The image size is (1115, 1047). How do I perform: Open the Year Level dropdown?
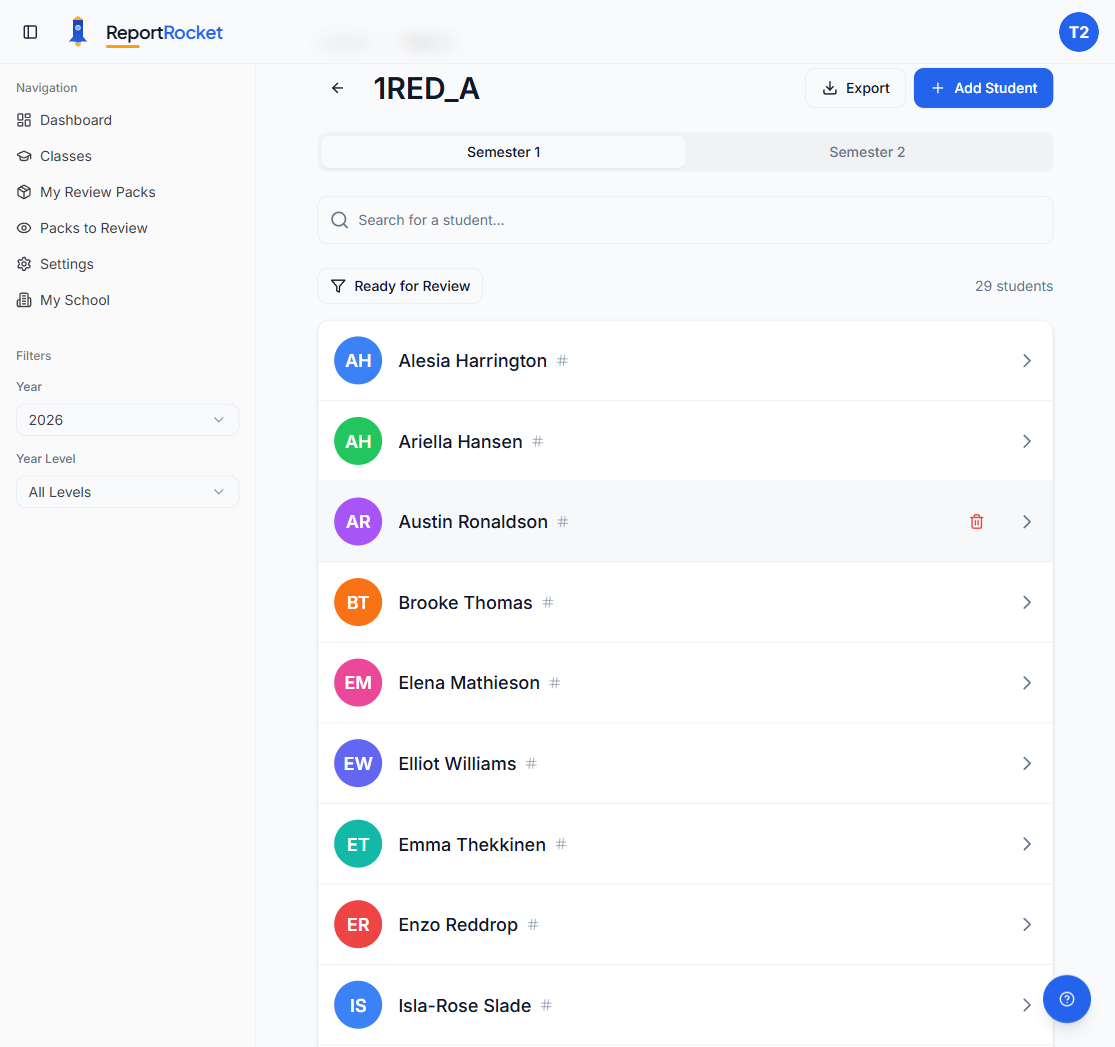click(127, 492)
